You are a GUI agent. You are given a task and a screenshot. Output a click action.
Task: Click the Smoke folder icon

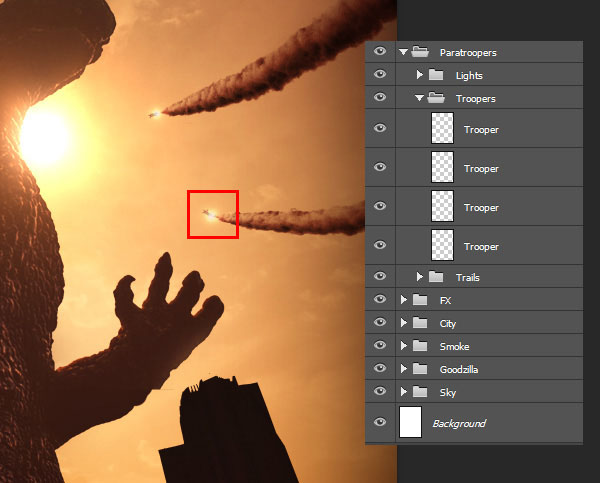click(x=420, y=346)
